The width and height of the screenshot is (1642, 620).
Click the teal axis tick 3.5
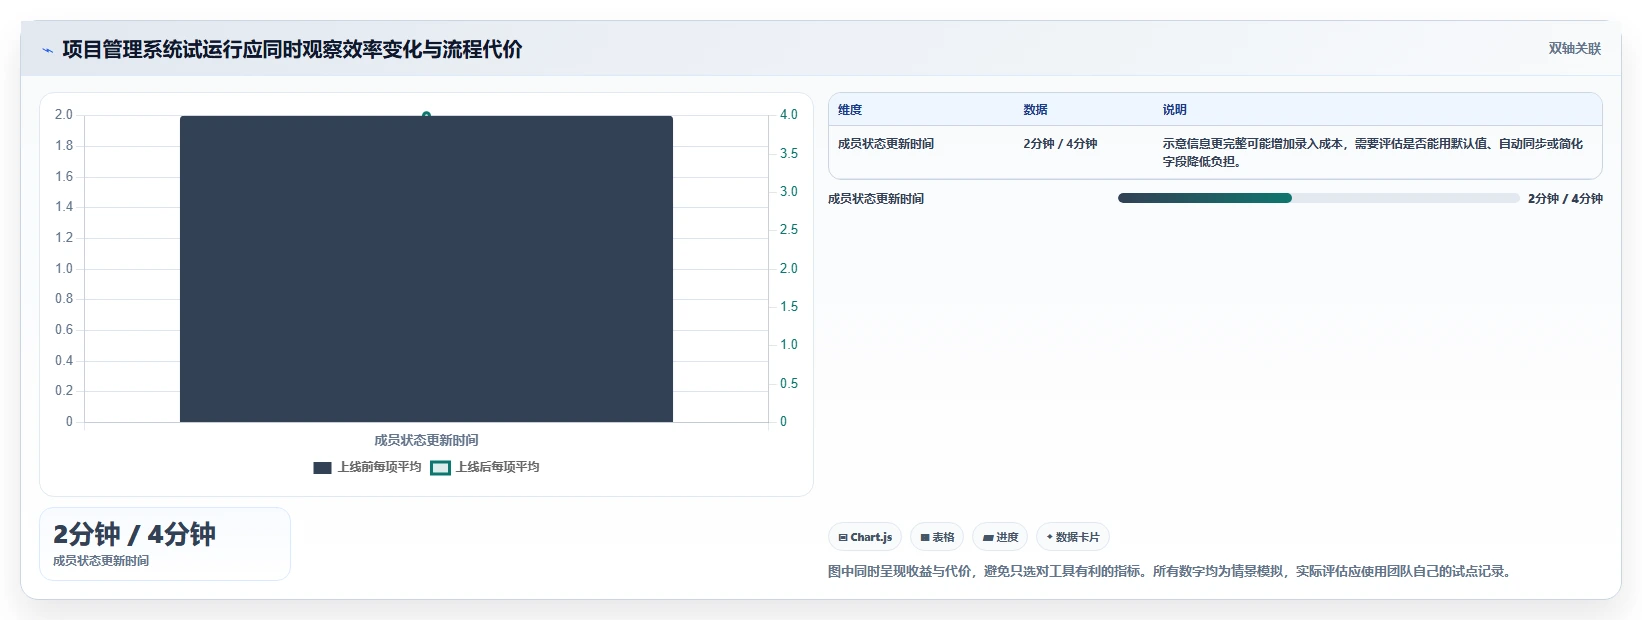[789, 154]
